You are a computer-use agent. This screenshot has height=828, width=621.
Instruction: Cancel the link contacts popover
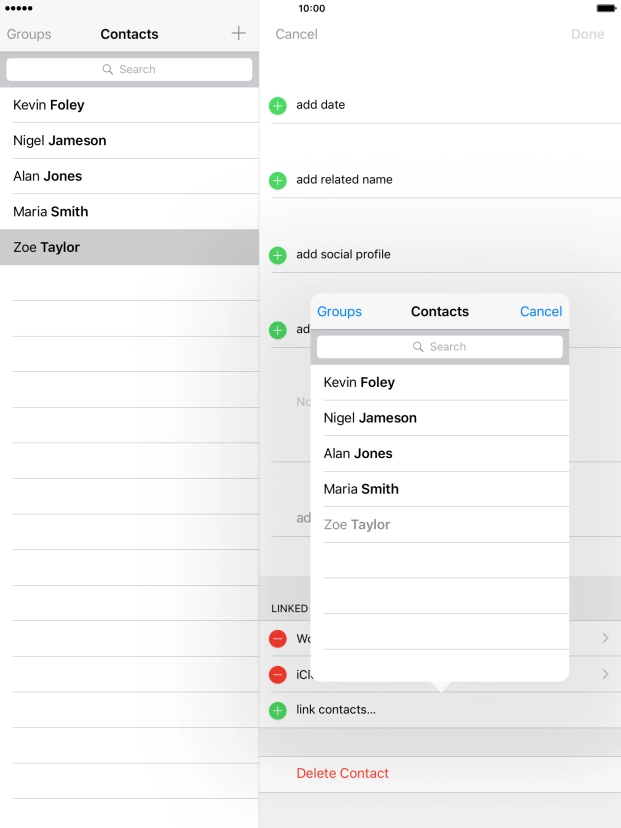(541, 312)
